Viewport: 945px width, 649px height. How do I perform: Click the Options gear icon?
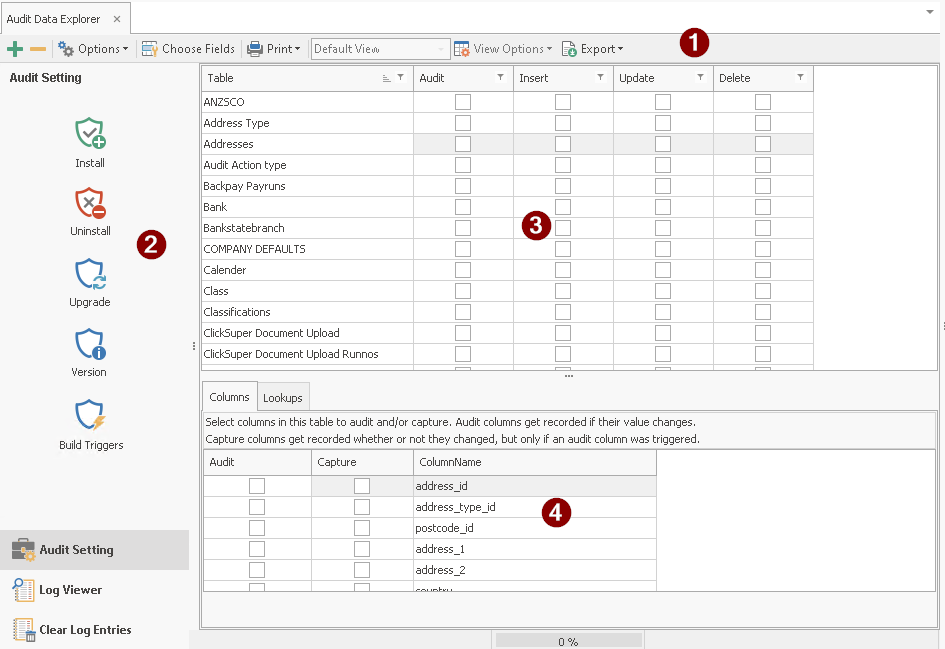(x=66, y=49)
